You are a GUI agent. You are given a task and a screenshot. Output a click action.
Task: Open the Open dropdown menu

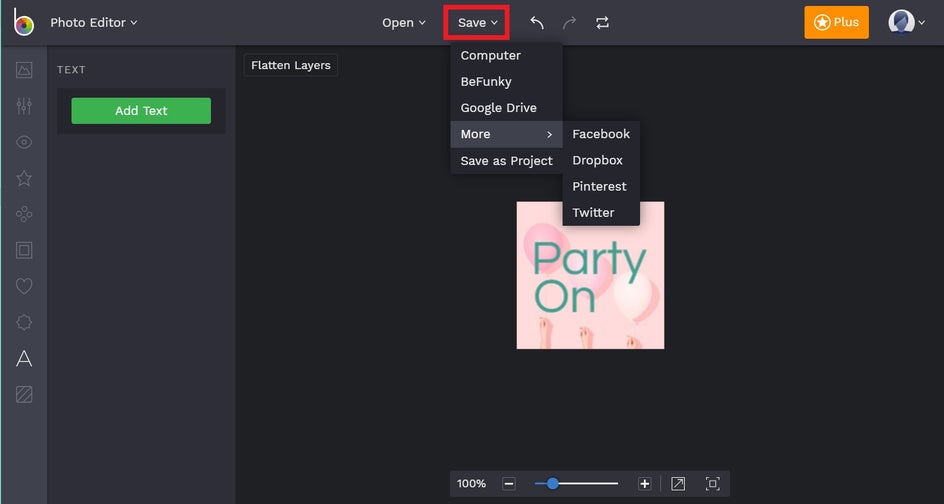[x=404, y=23]
